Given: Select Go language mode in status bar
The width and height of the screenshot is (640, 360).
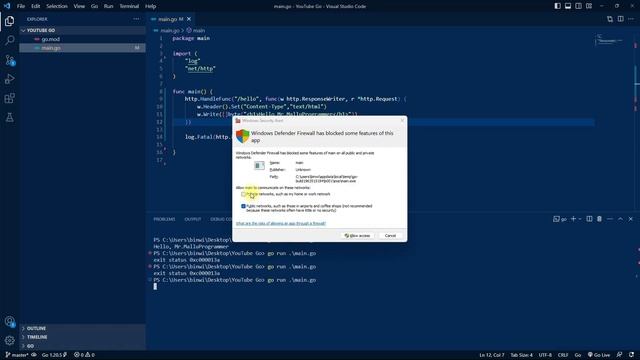Looking at the screenshot, I should (578, 355).
